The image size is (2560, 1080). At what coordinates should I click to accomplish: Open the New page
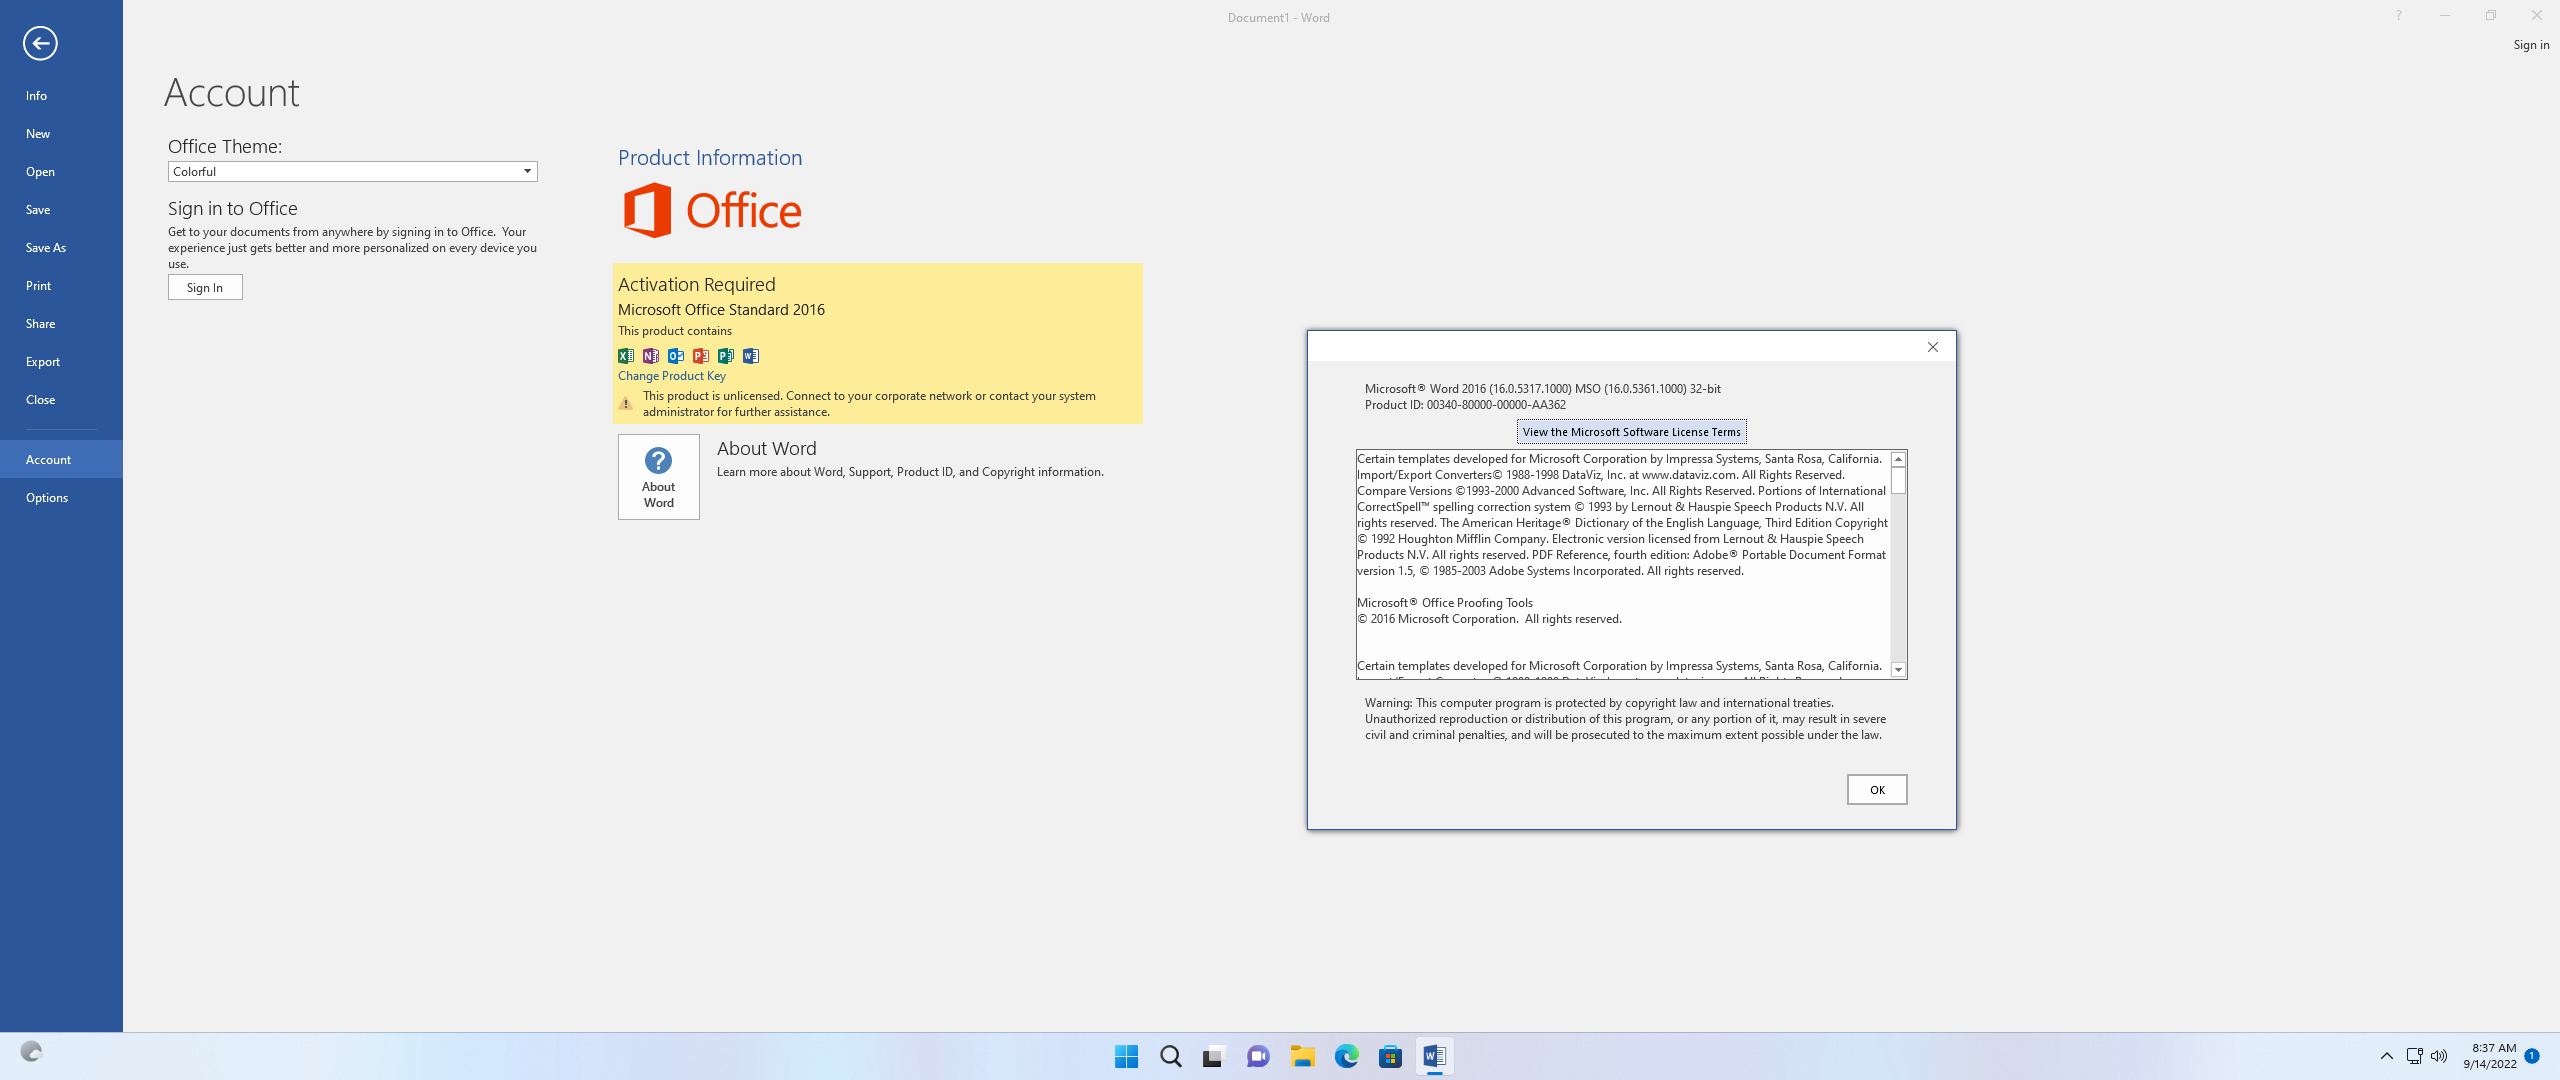61,134
